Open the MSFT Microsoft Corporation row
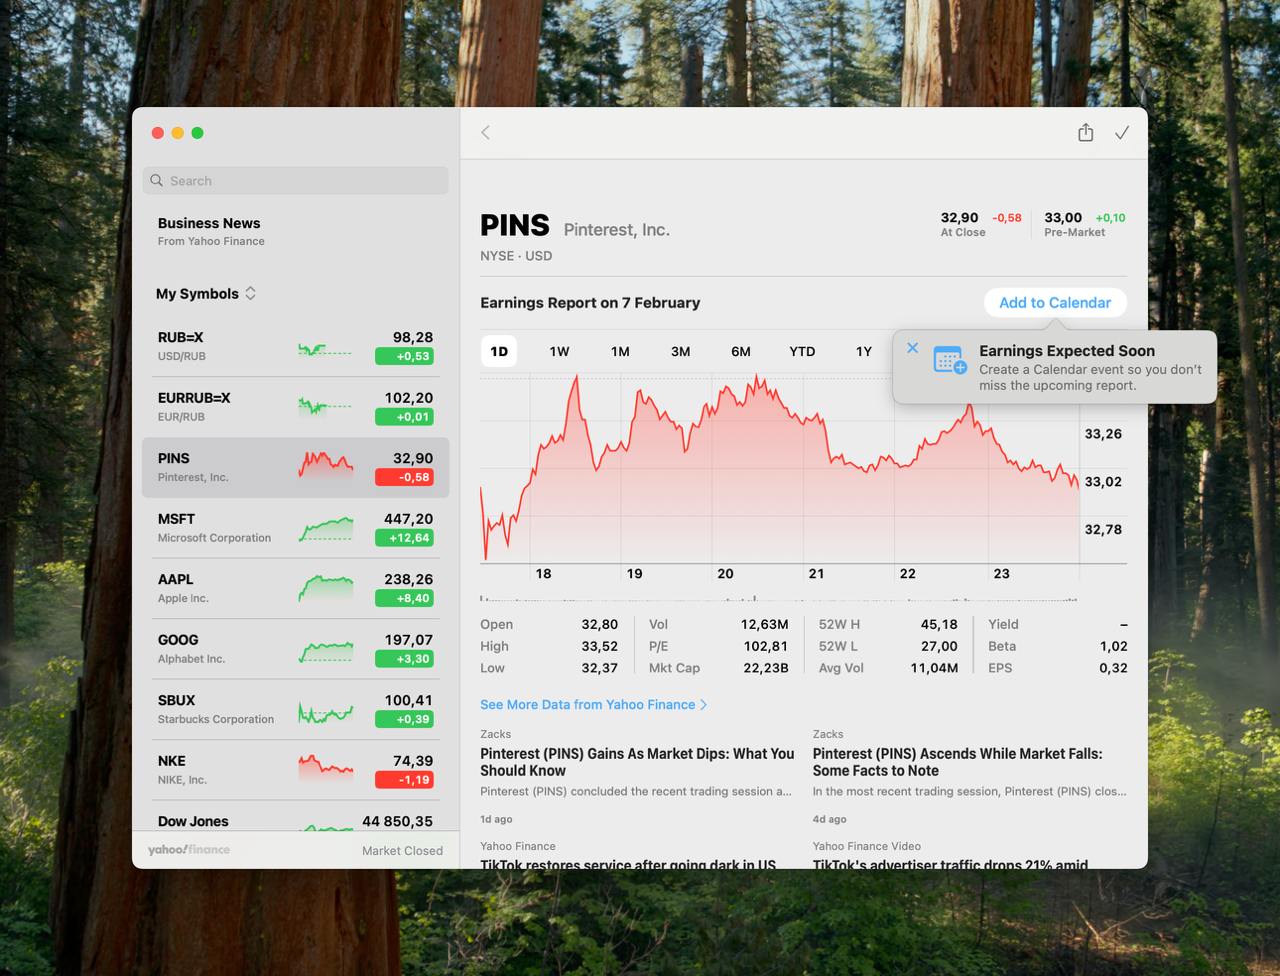This screenshot has width=1280, height=976. coord(295,528)
